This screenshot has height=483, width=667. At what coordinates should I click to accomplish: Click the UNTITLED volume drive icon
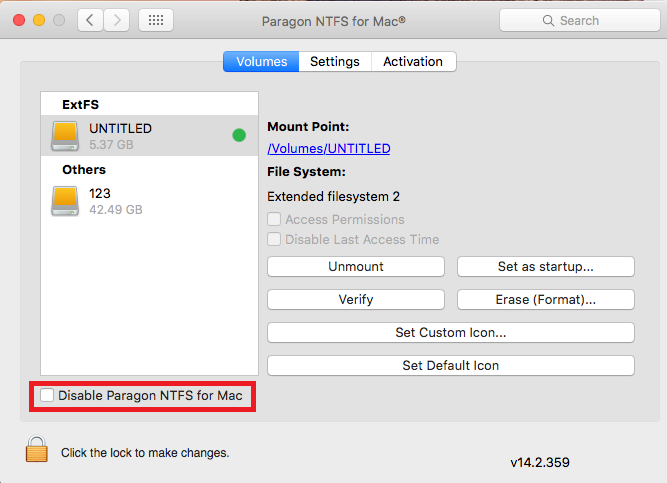click(65, 136)
